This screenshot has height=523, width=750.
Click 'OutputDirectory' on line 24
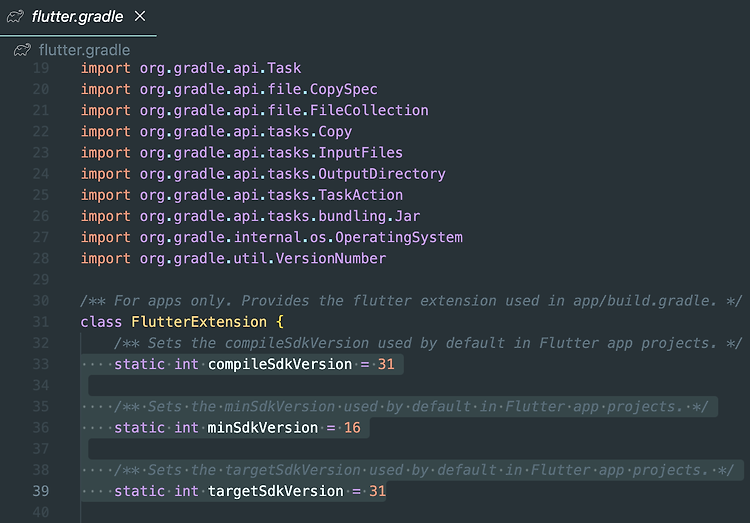point(382,174)
